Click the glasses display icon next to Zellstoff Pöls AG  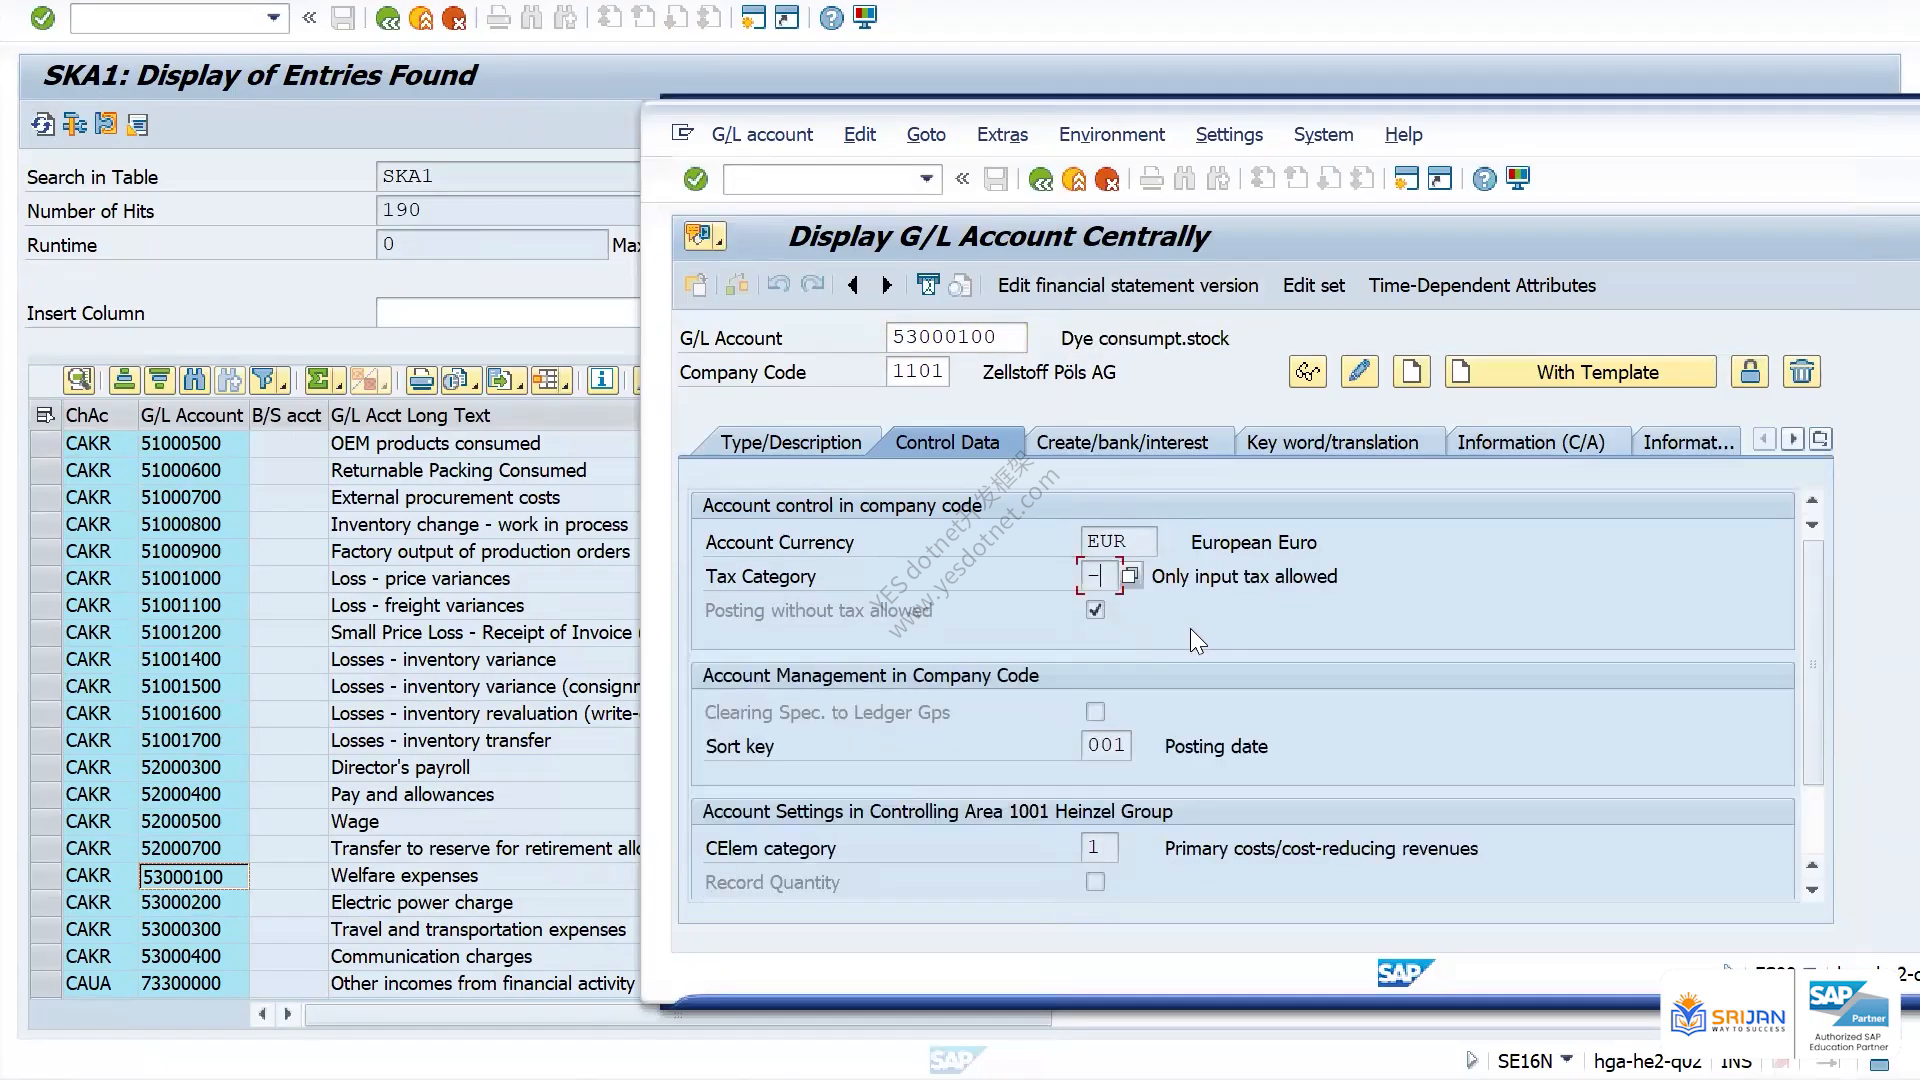point(1308,372)
